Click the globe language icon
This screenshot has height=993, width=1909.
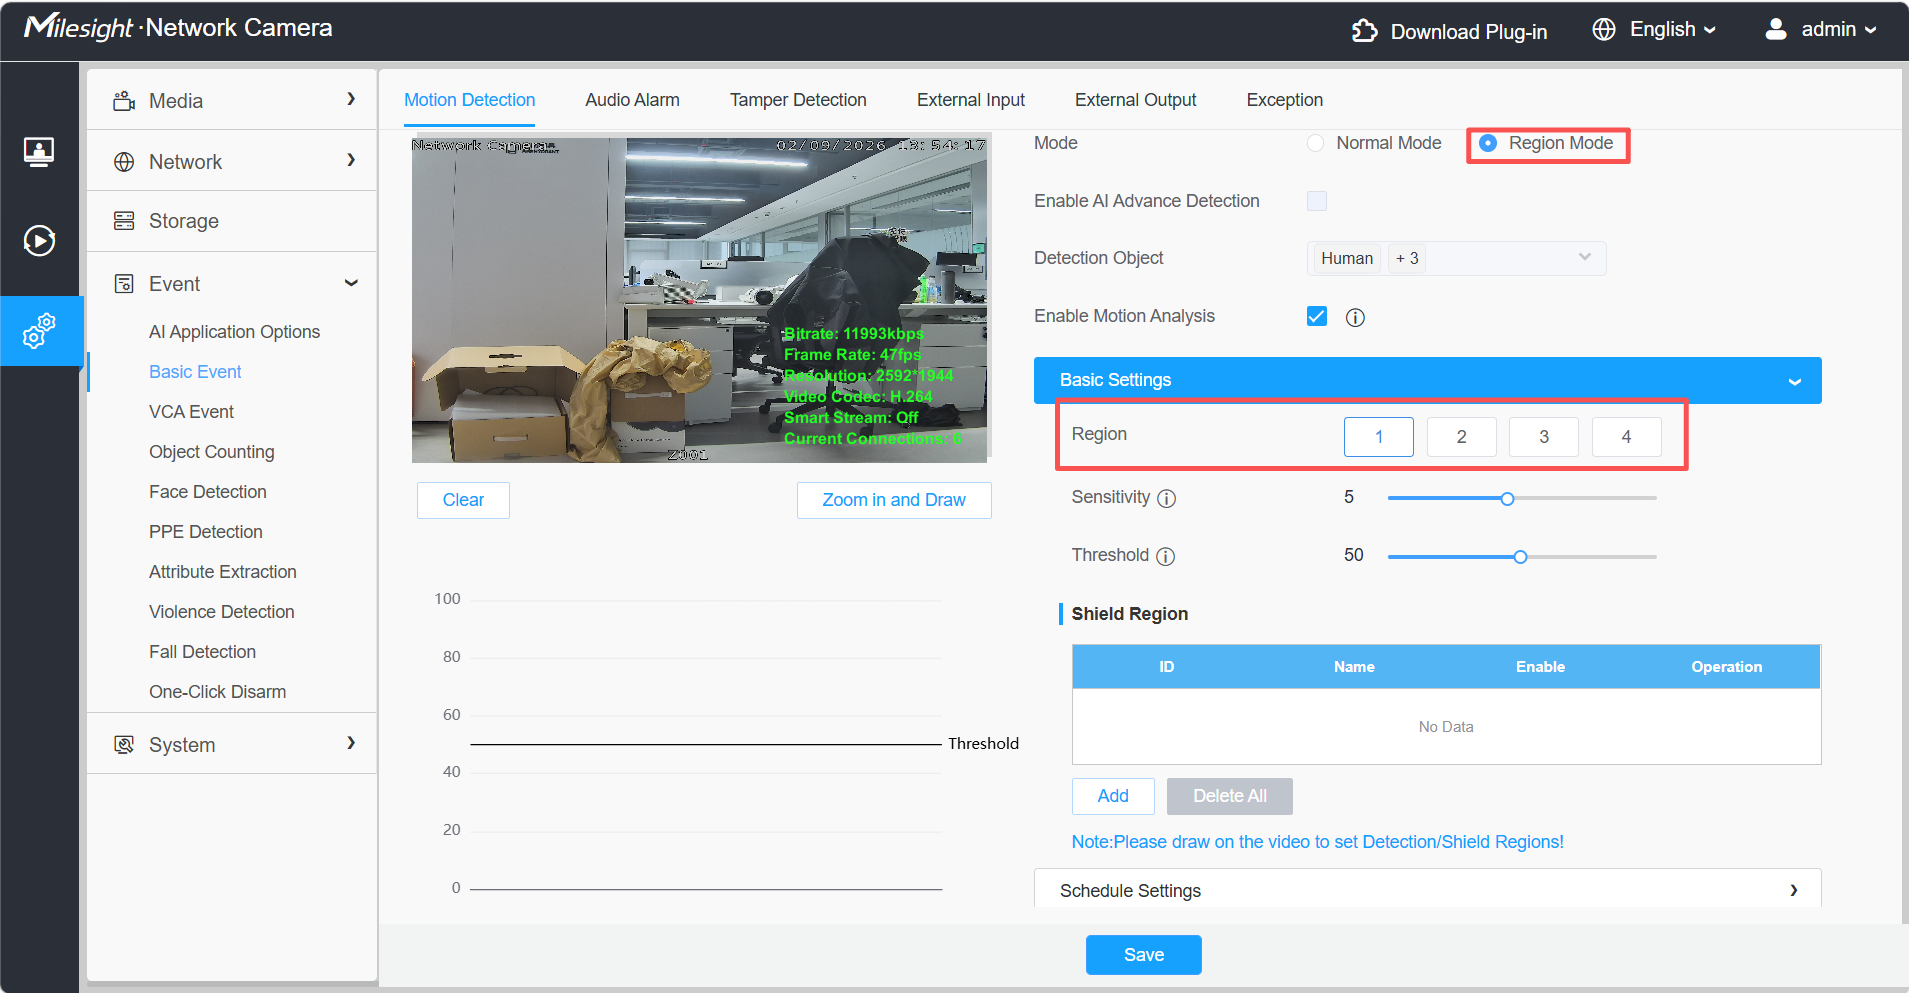pos(1604,30)
